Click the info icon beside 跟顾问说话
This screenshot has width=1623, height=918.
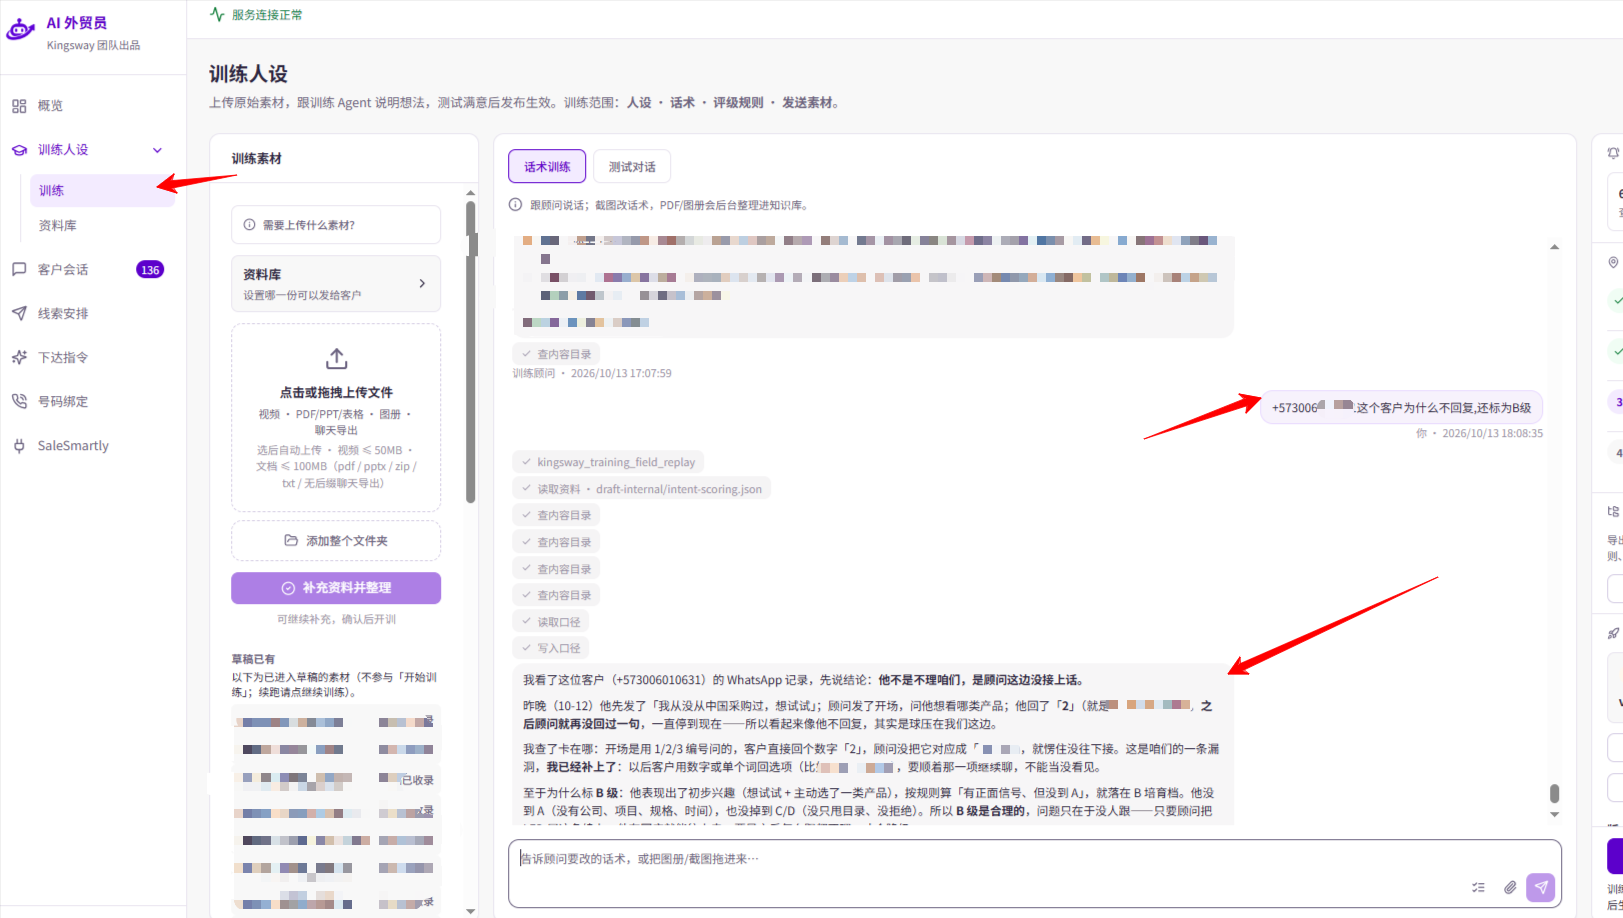[x=515, y=205]
